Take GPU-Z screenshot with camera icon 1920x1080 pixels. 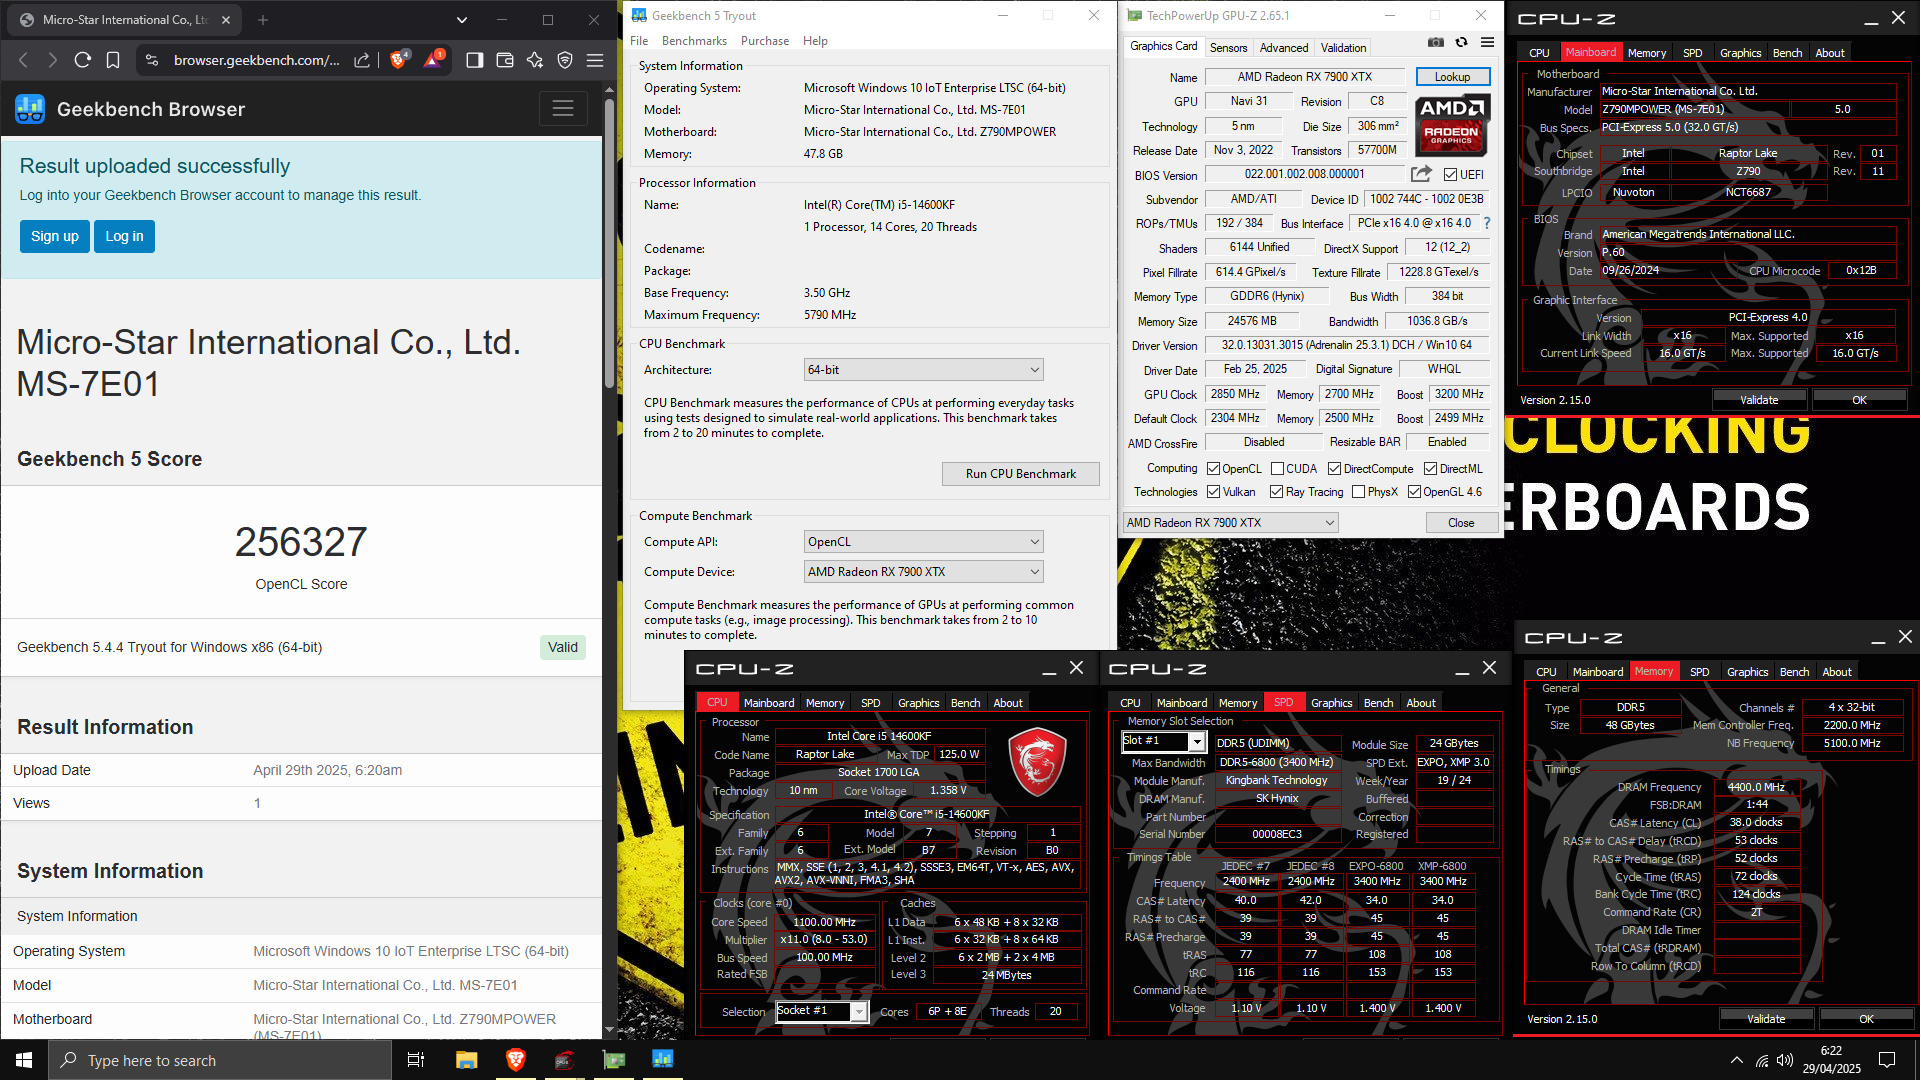[x=1436, y=42]
